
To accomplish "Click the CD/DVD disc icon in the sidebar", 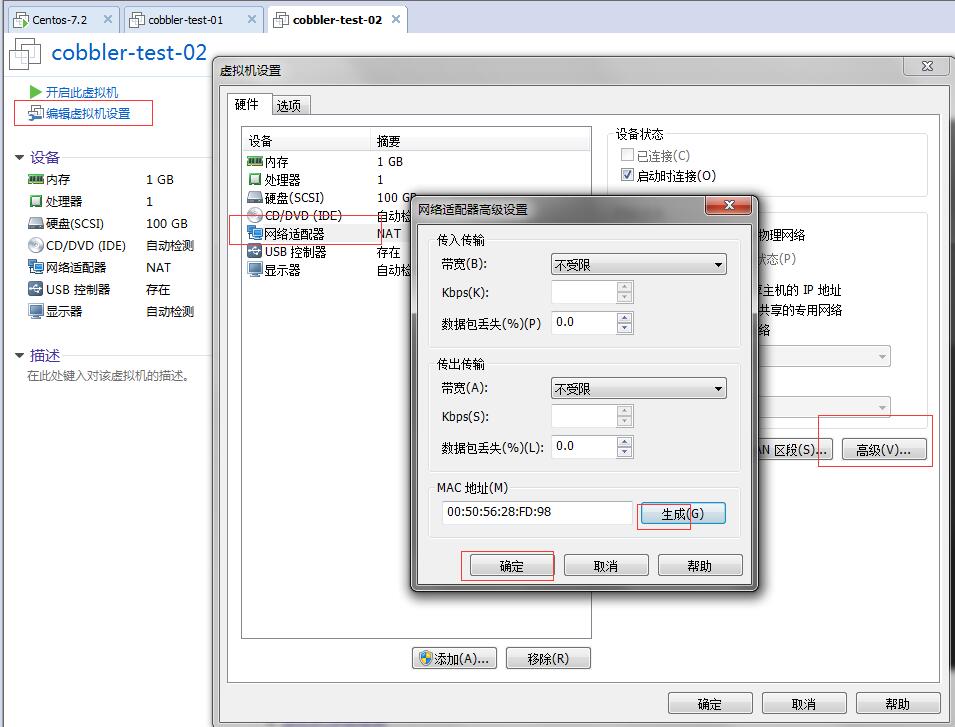I will [x=35, y=245].
